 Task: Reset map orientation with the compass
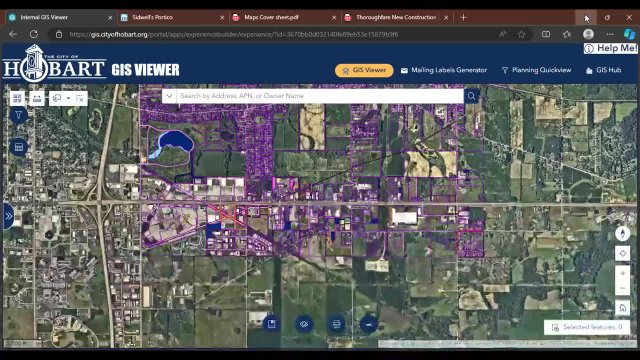(x=622, y=234)
